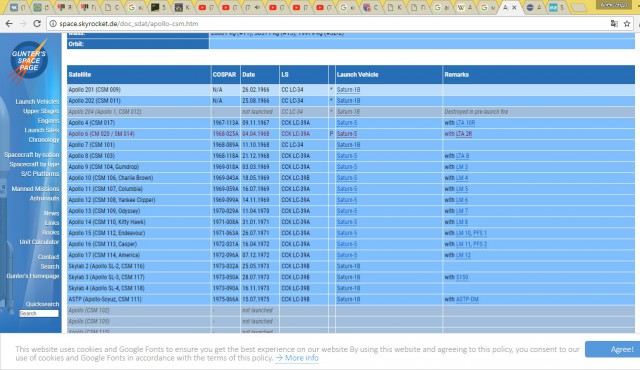This screenshot has width=640, height=370.
Task: Click the Gunter's Space Page logo
Action: coord(29,61)
